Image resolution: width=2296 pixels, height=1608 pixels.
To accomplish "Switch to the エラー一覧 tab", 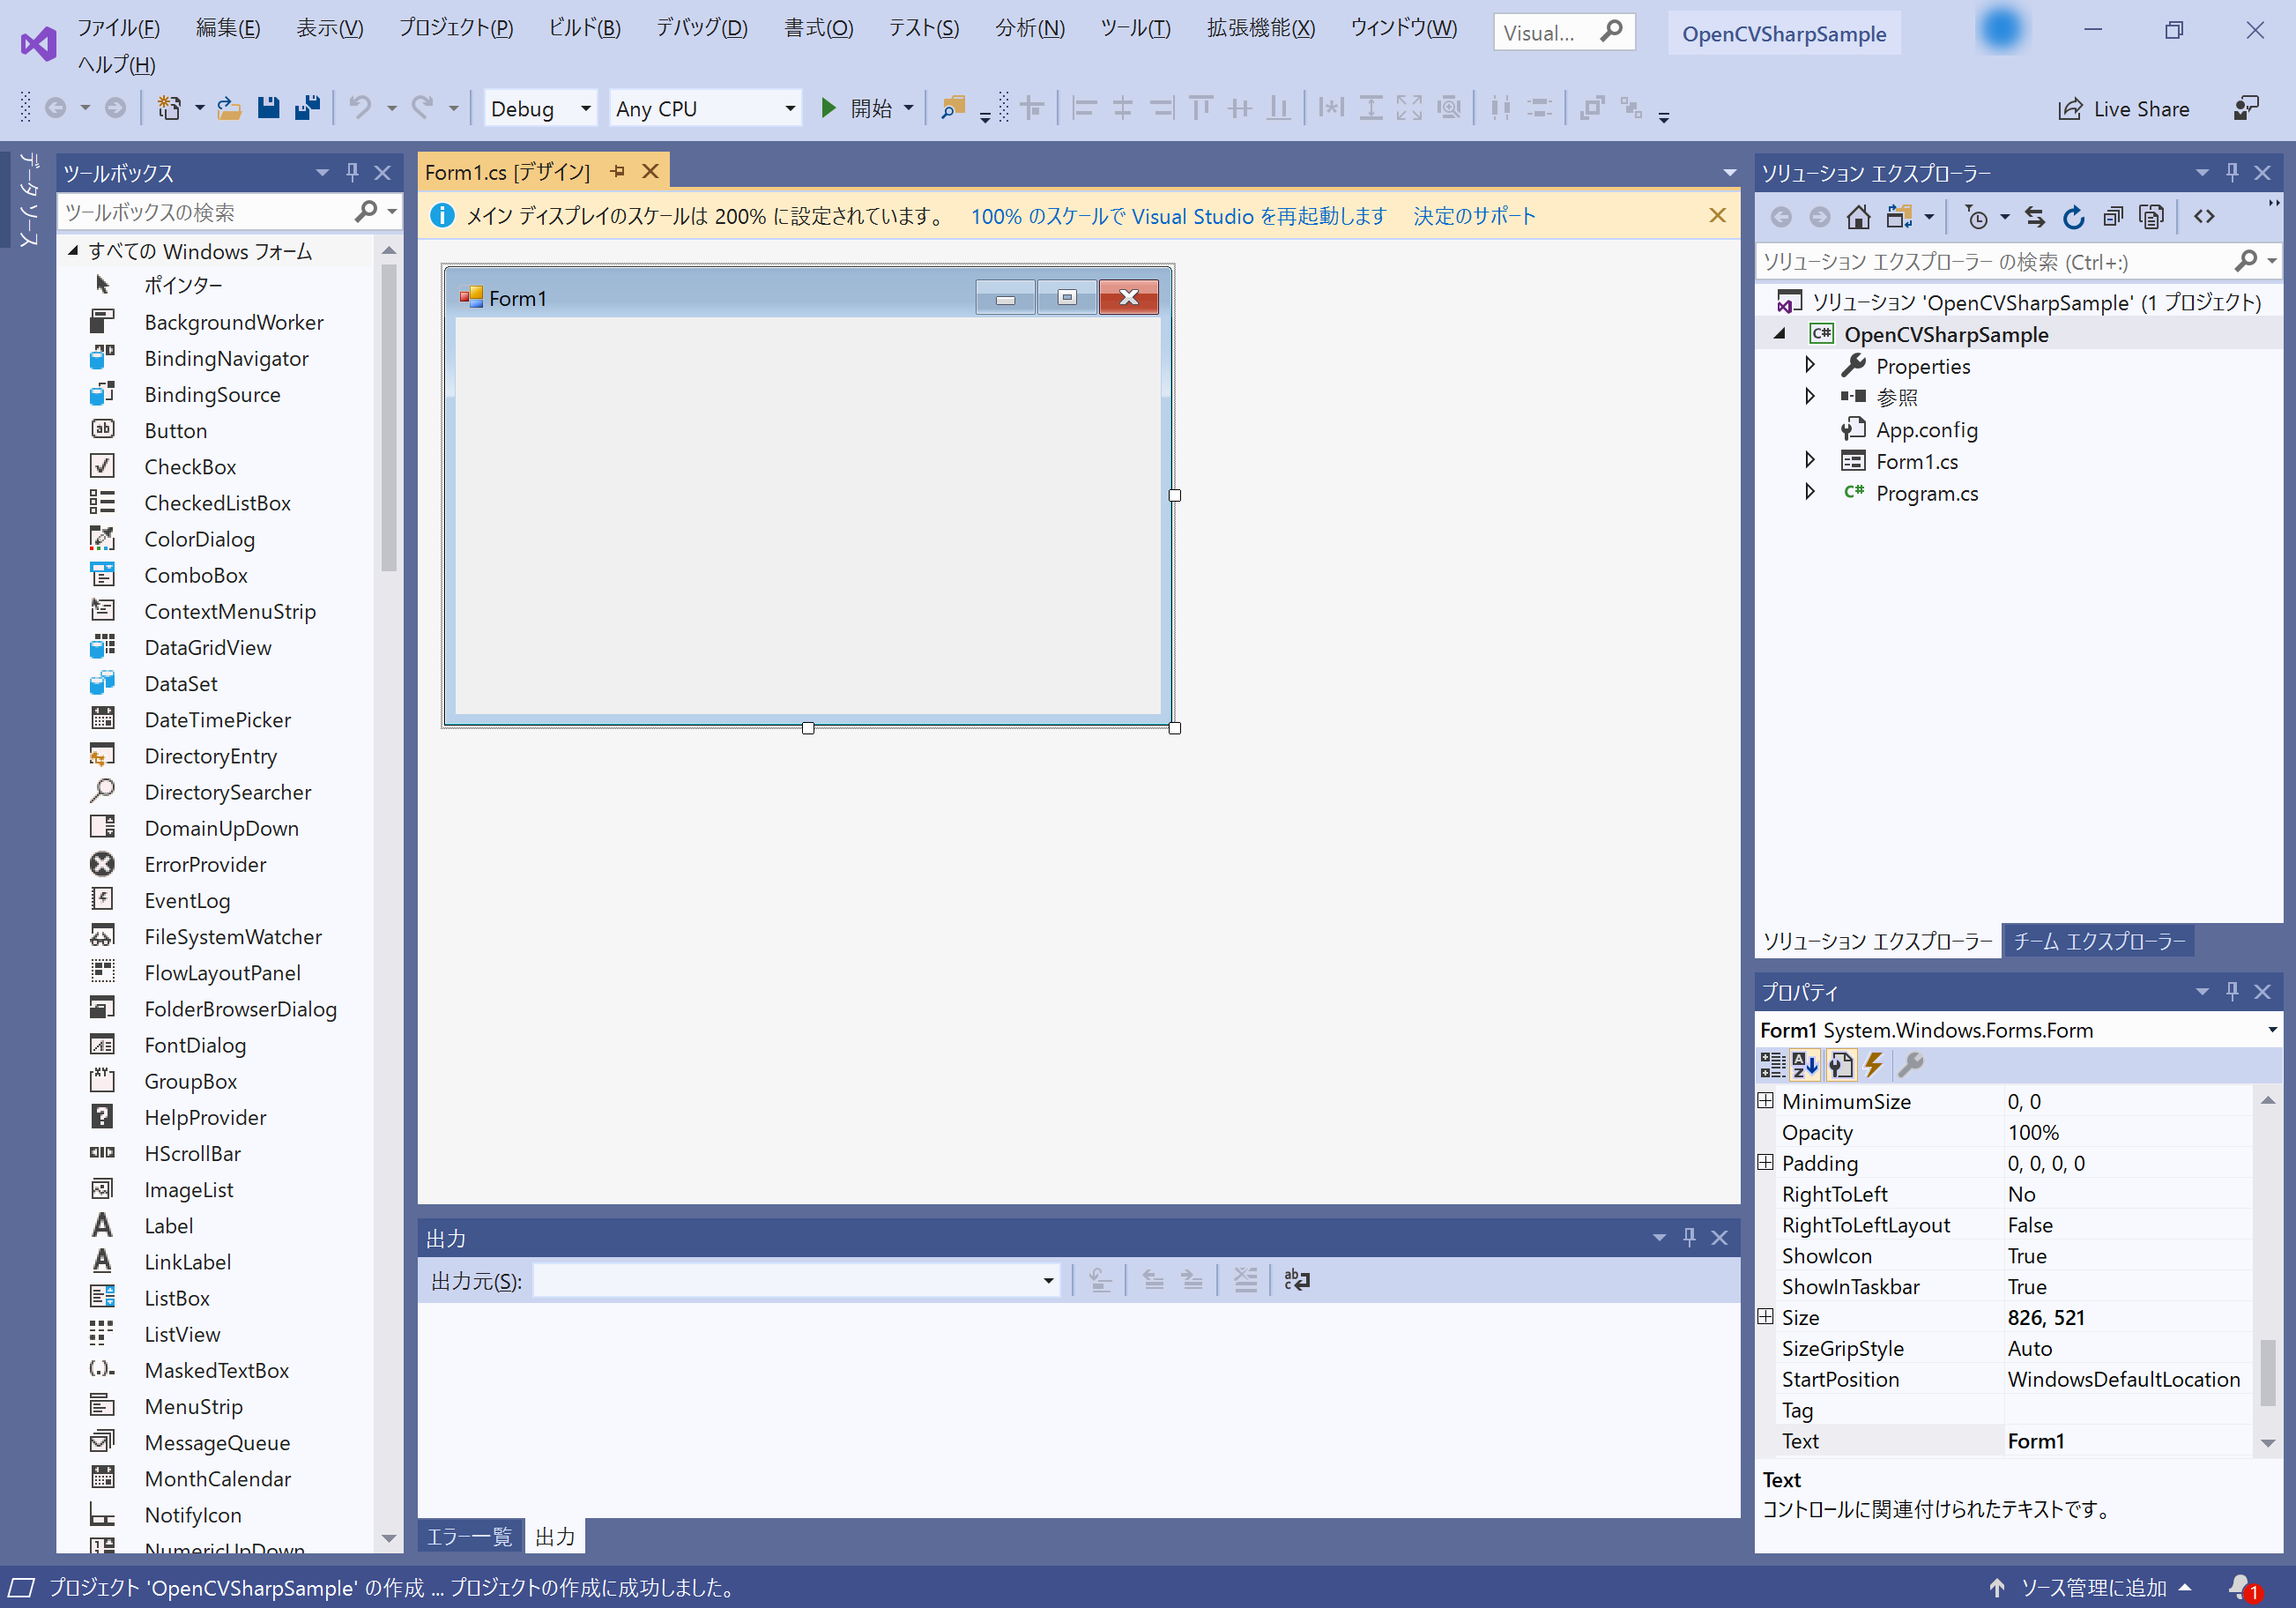I will coord(469,1536).
